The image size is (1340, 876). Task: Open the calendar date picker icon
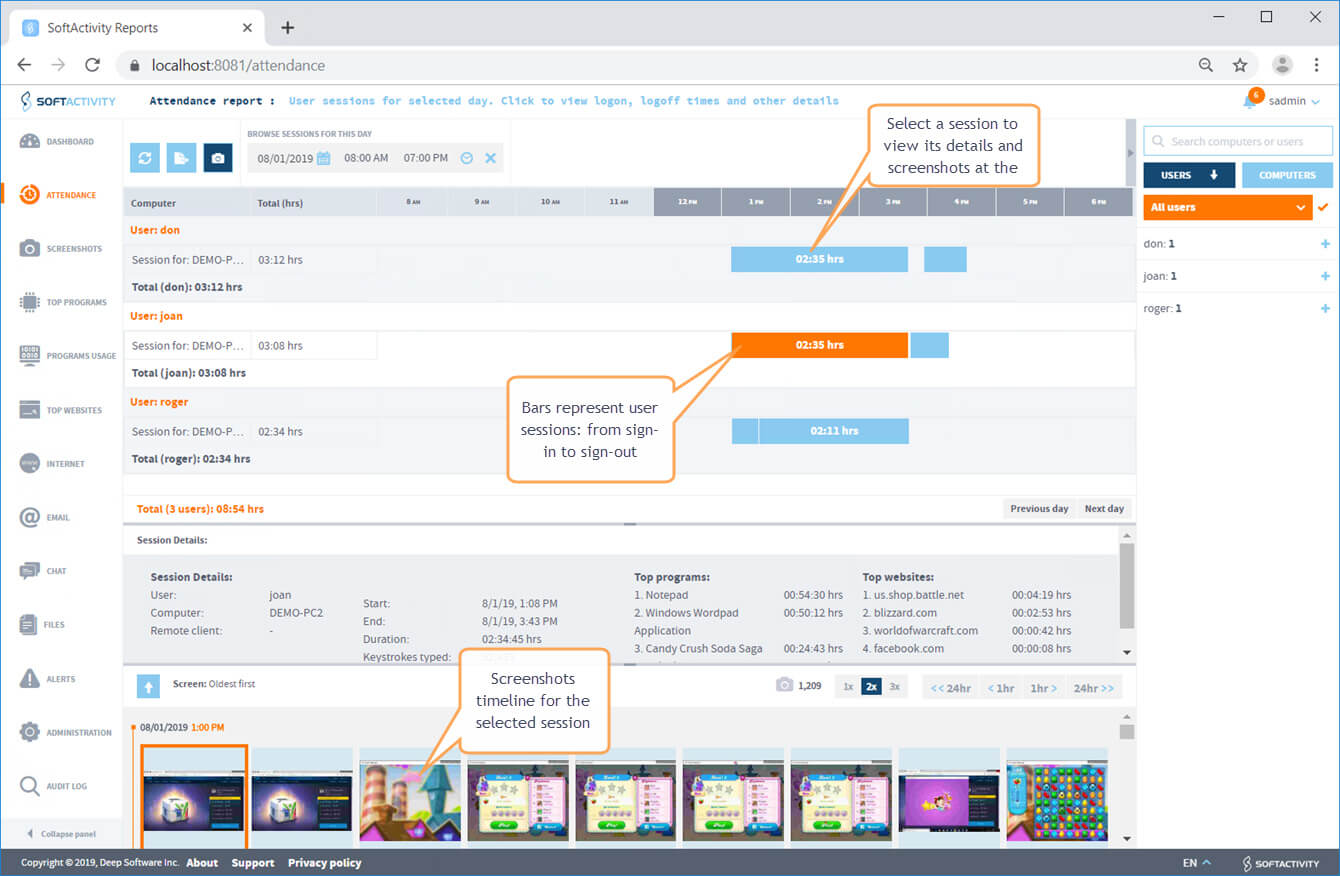click(323, 158)
